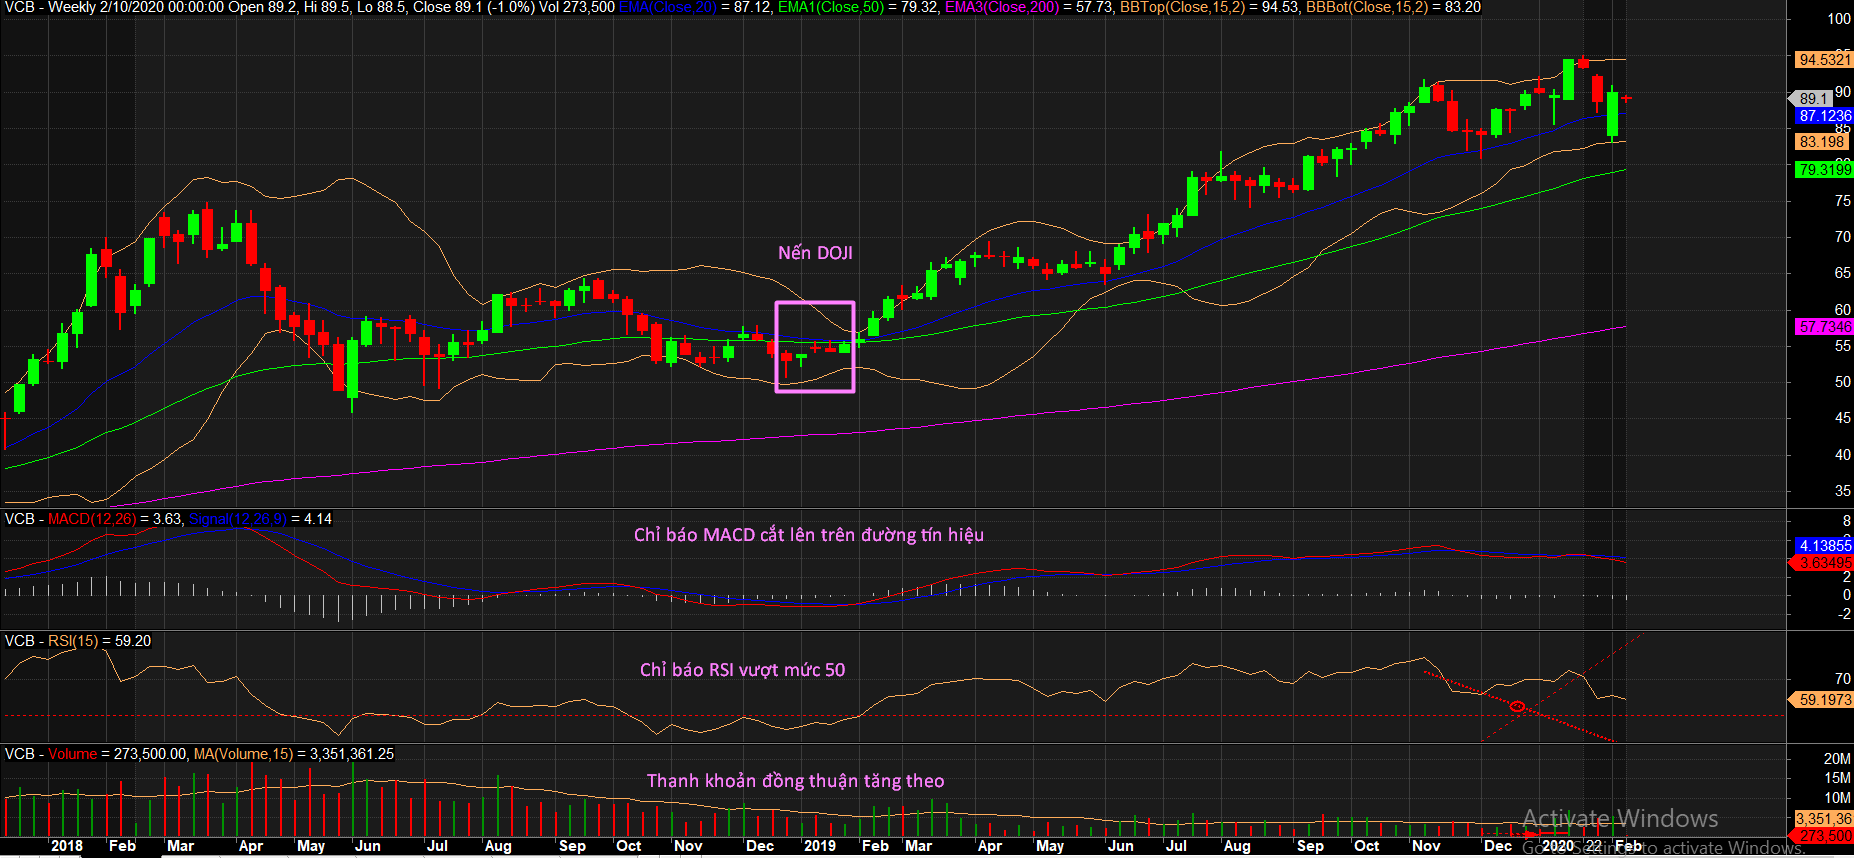Click the 100 level on price axis

click(1839, 19)
